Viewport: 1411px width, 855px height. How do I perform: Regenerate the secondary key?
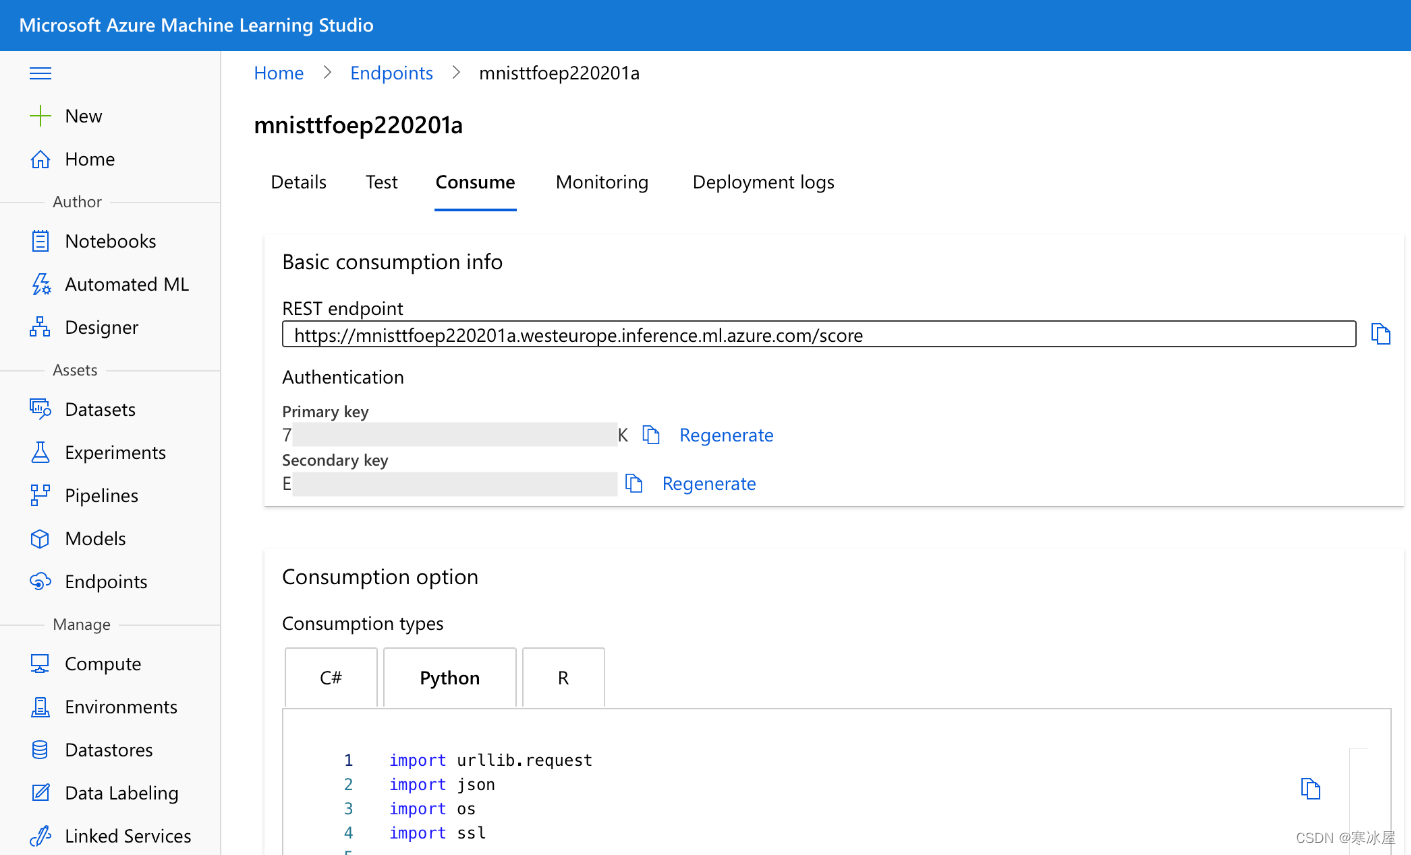coord(709,484)
